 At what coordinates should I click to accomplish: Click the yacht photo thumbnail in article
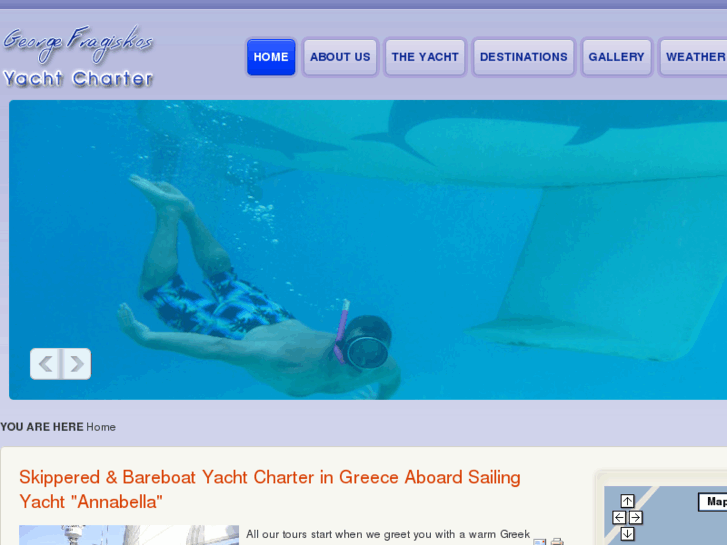[129, 535]
